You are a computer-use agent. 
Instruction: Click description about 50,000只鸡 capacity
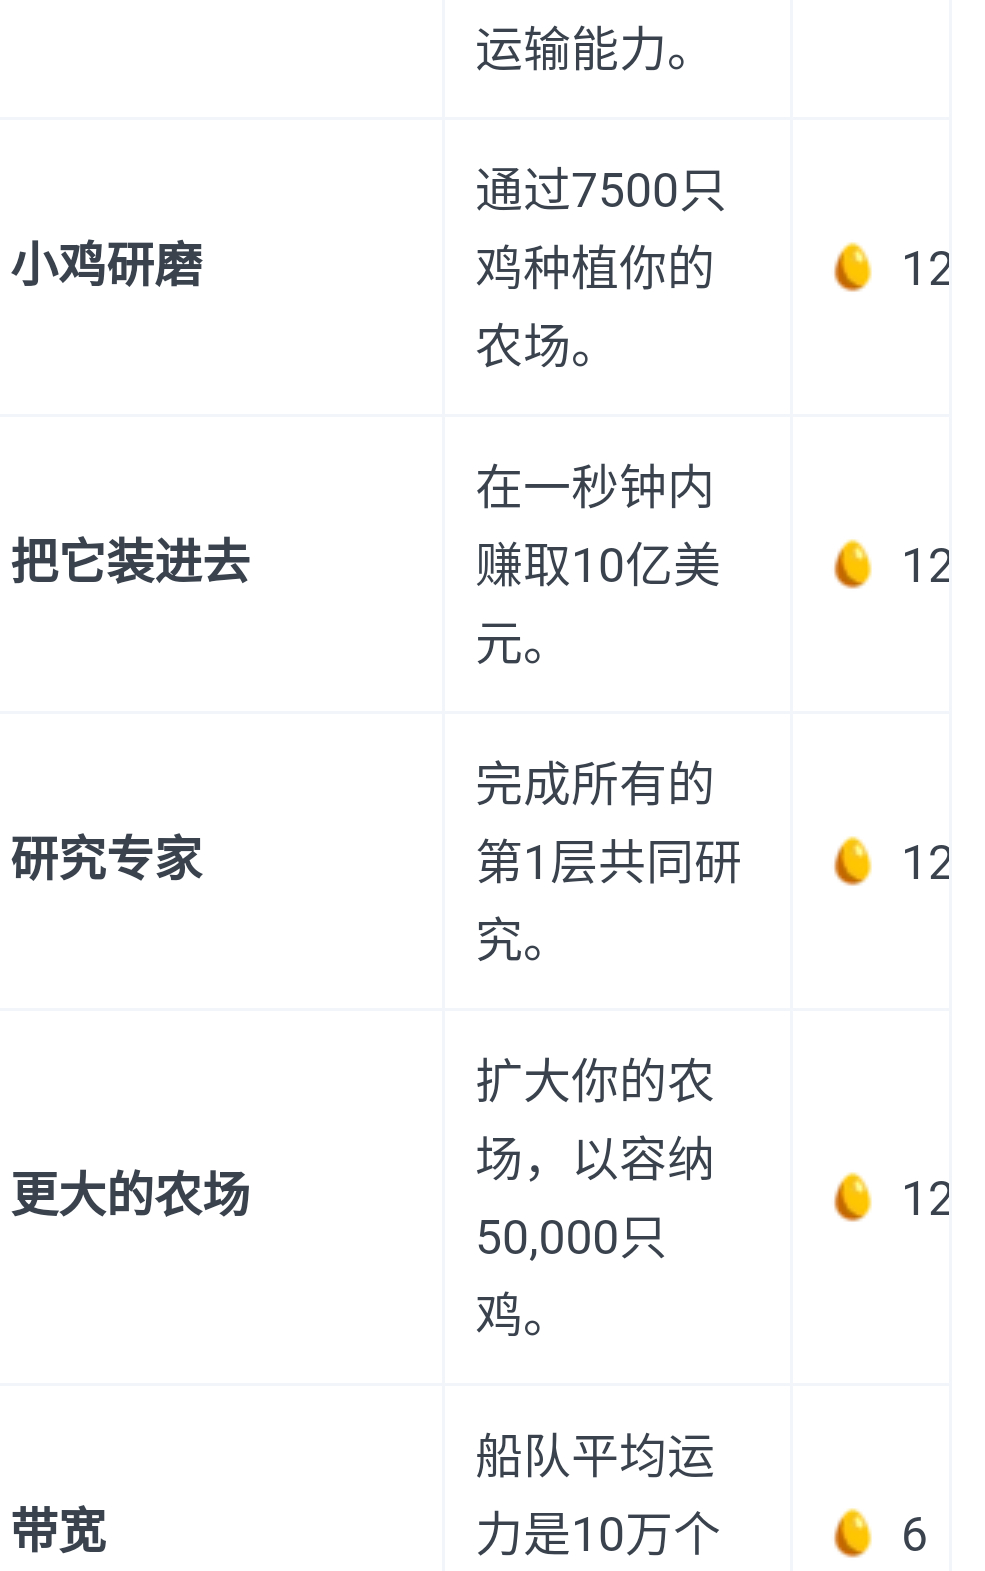tap(595, 1197)
